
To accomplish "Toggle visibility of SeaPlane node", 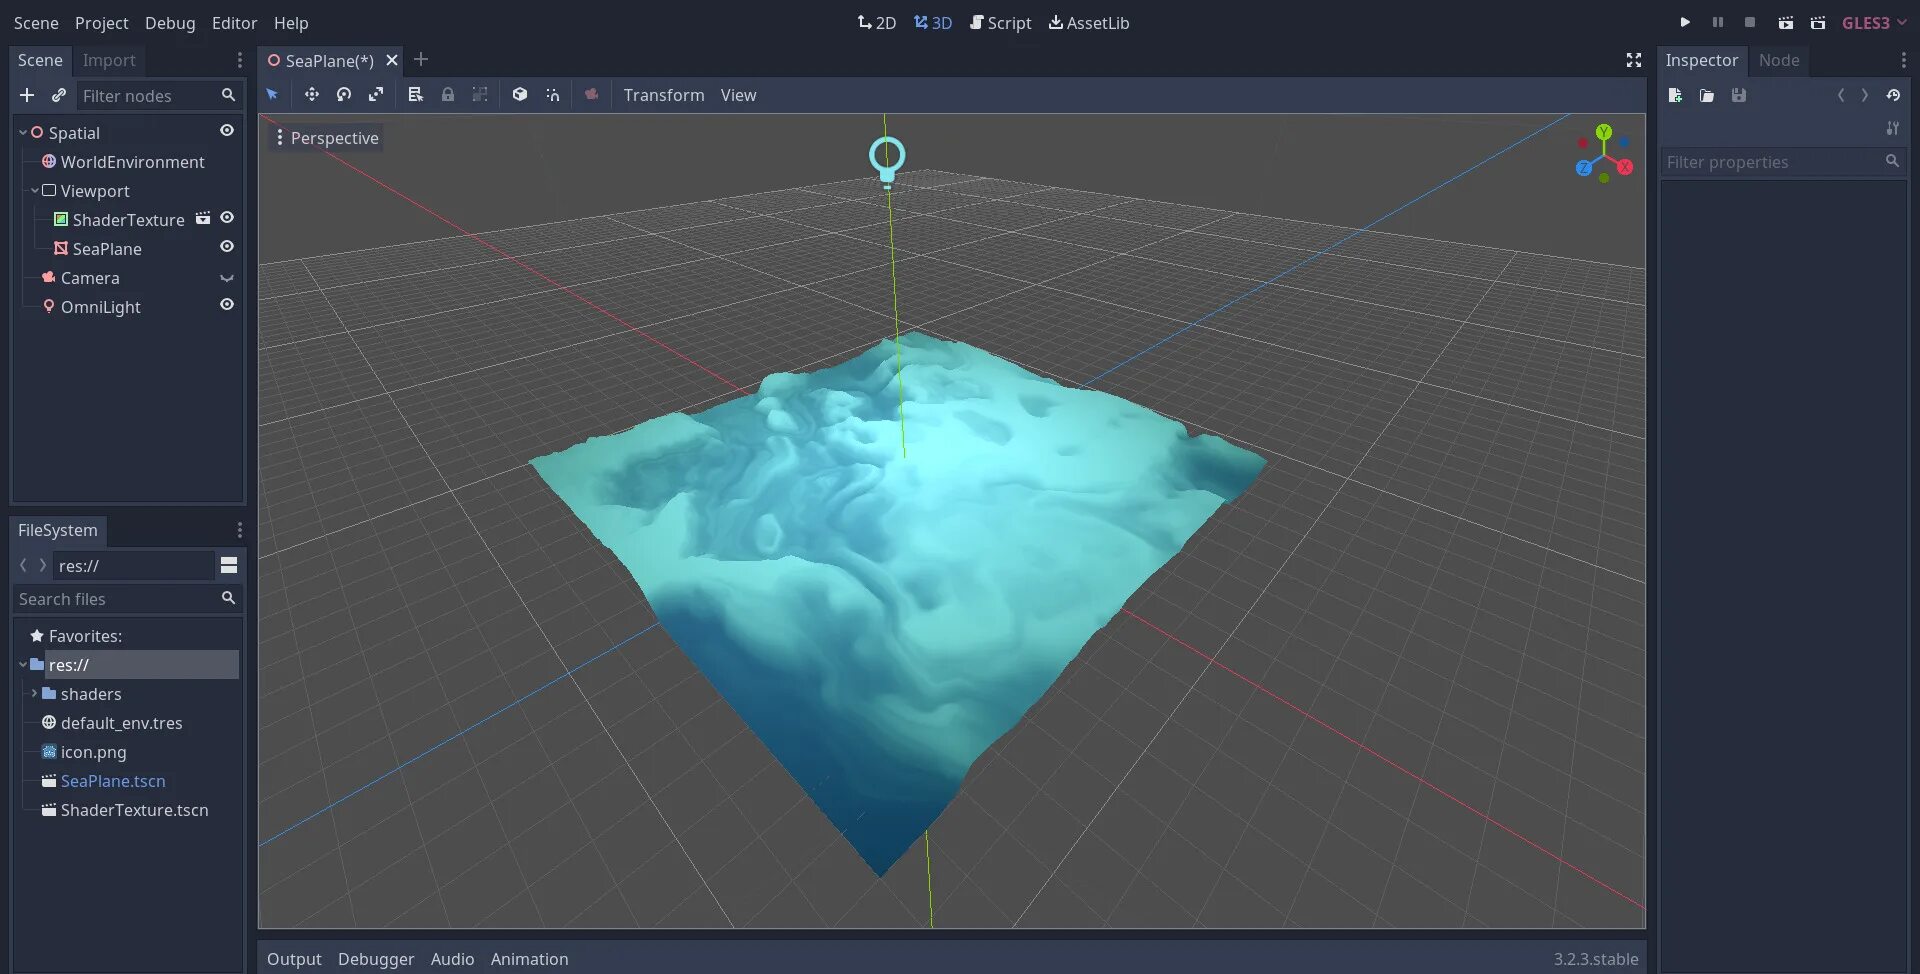I will [227, 247].
